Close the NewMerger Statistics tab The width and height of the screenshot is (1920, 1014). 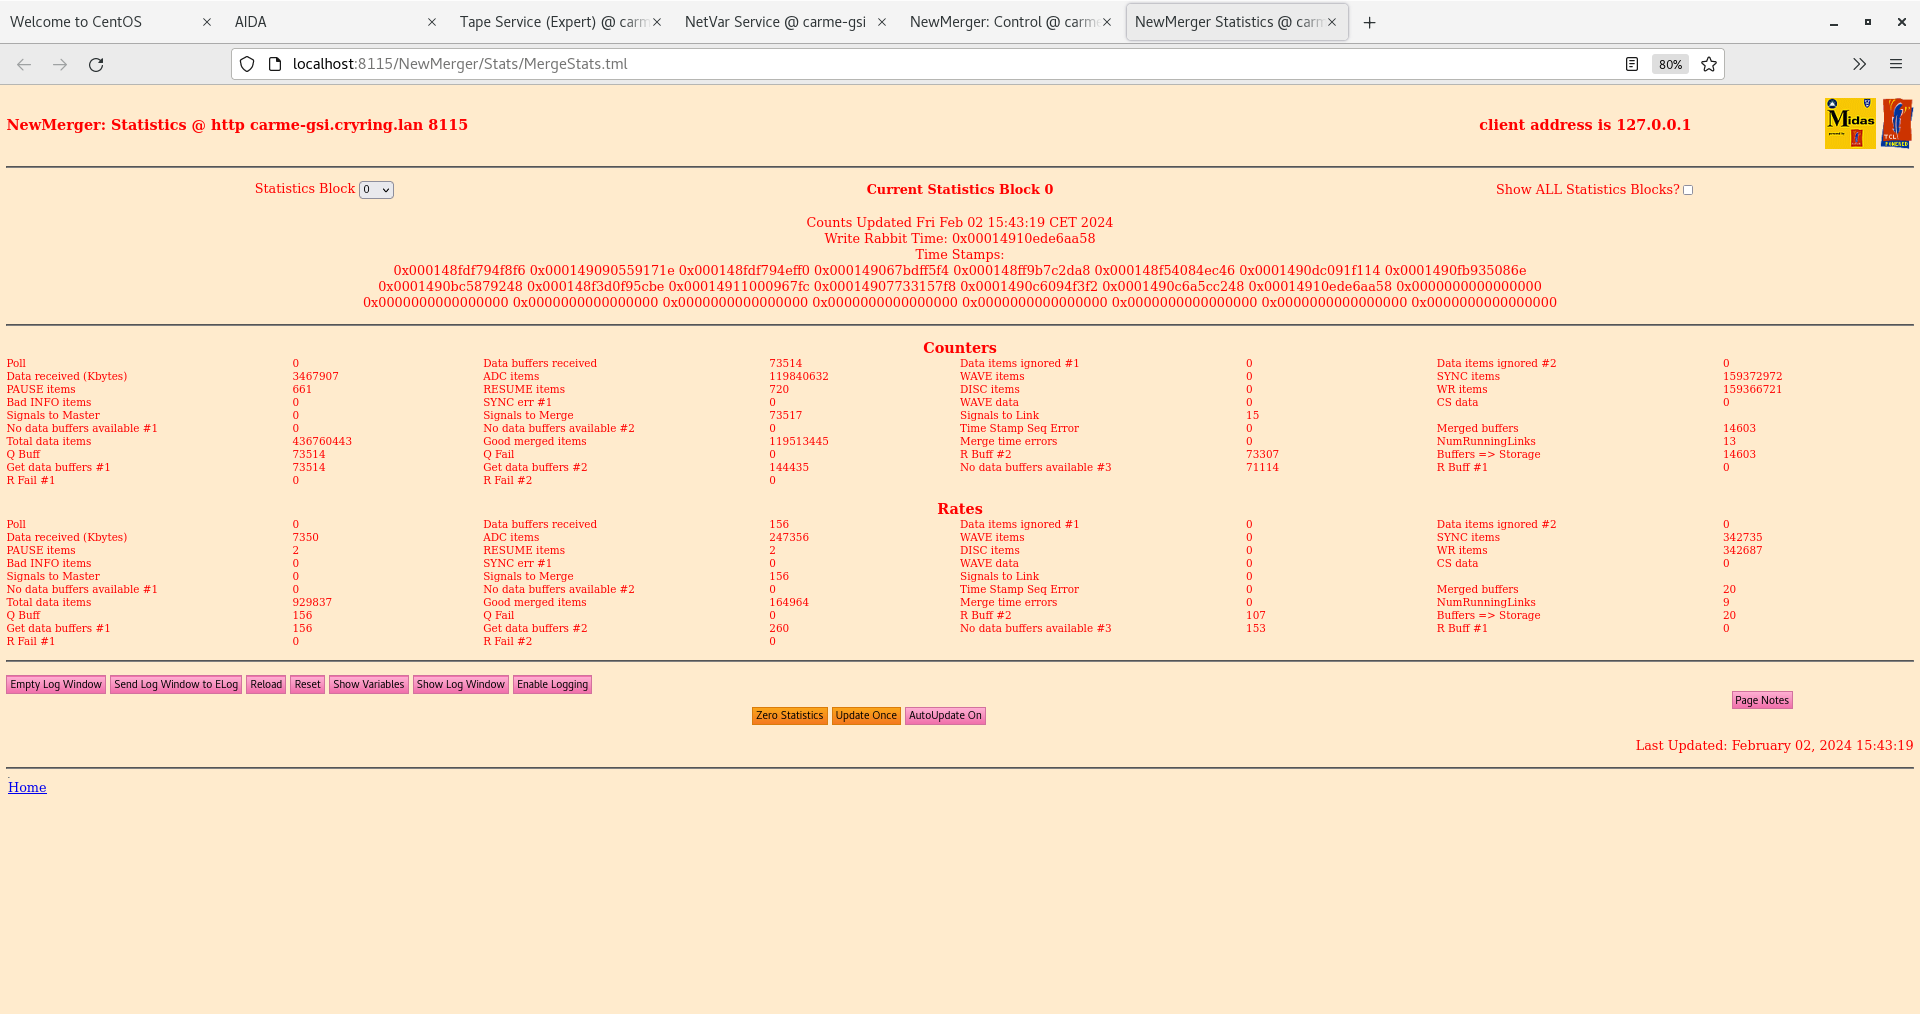(x=1332, y=22)
